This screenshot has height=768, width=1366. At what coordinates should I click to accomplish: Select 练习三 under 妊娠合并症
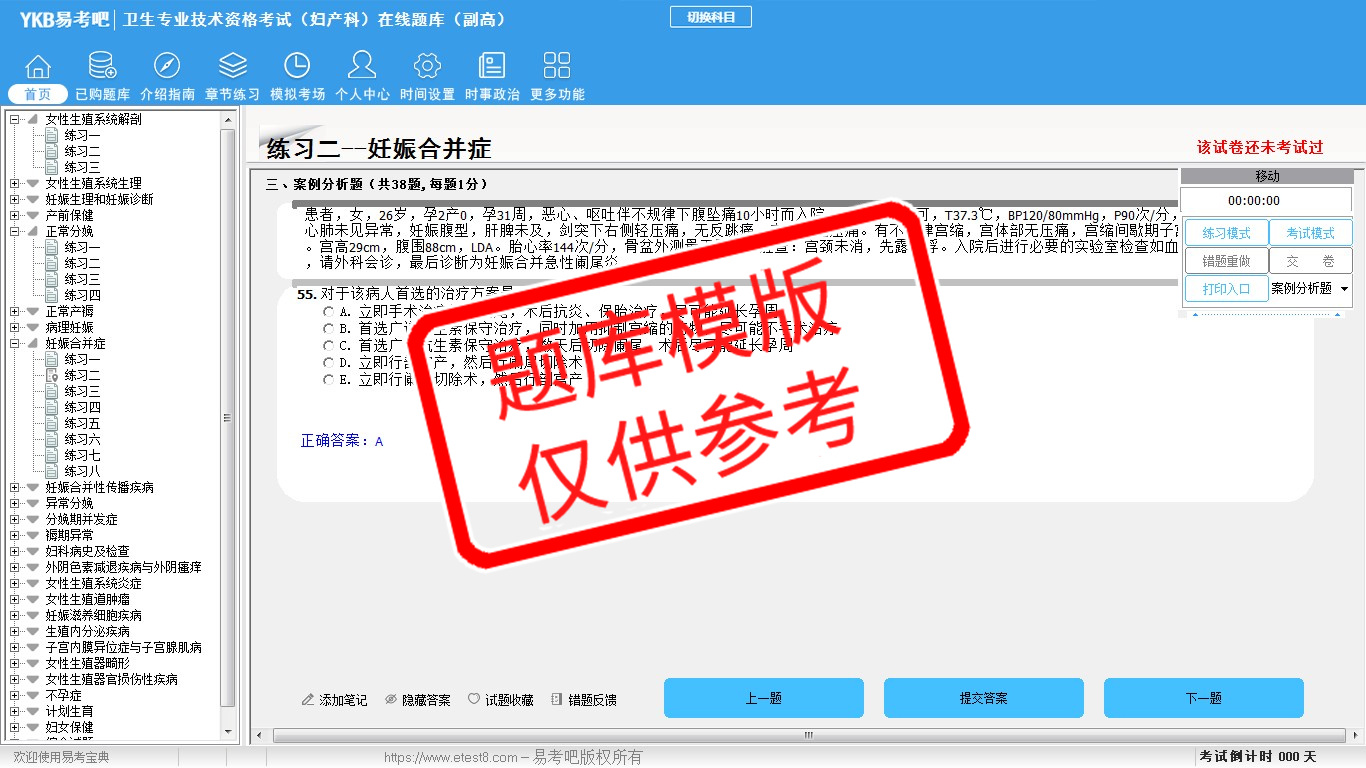click(82, 392)
